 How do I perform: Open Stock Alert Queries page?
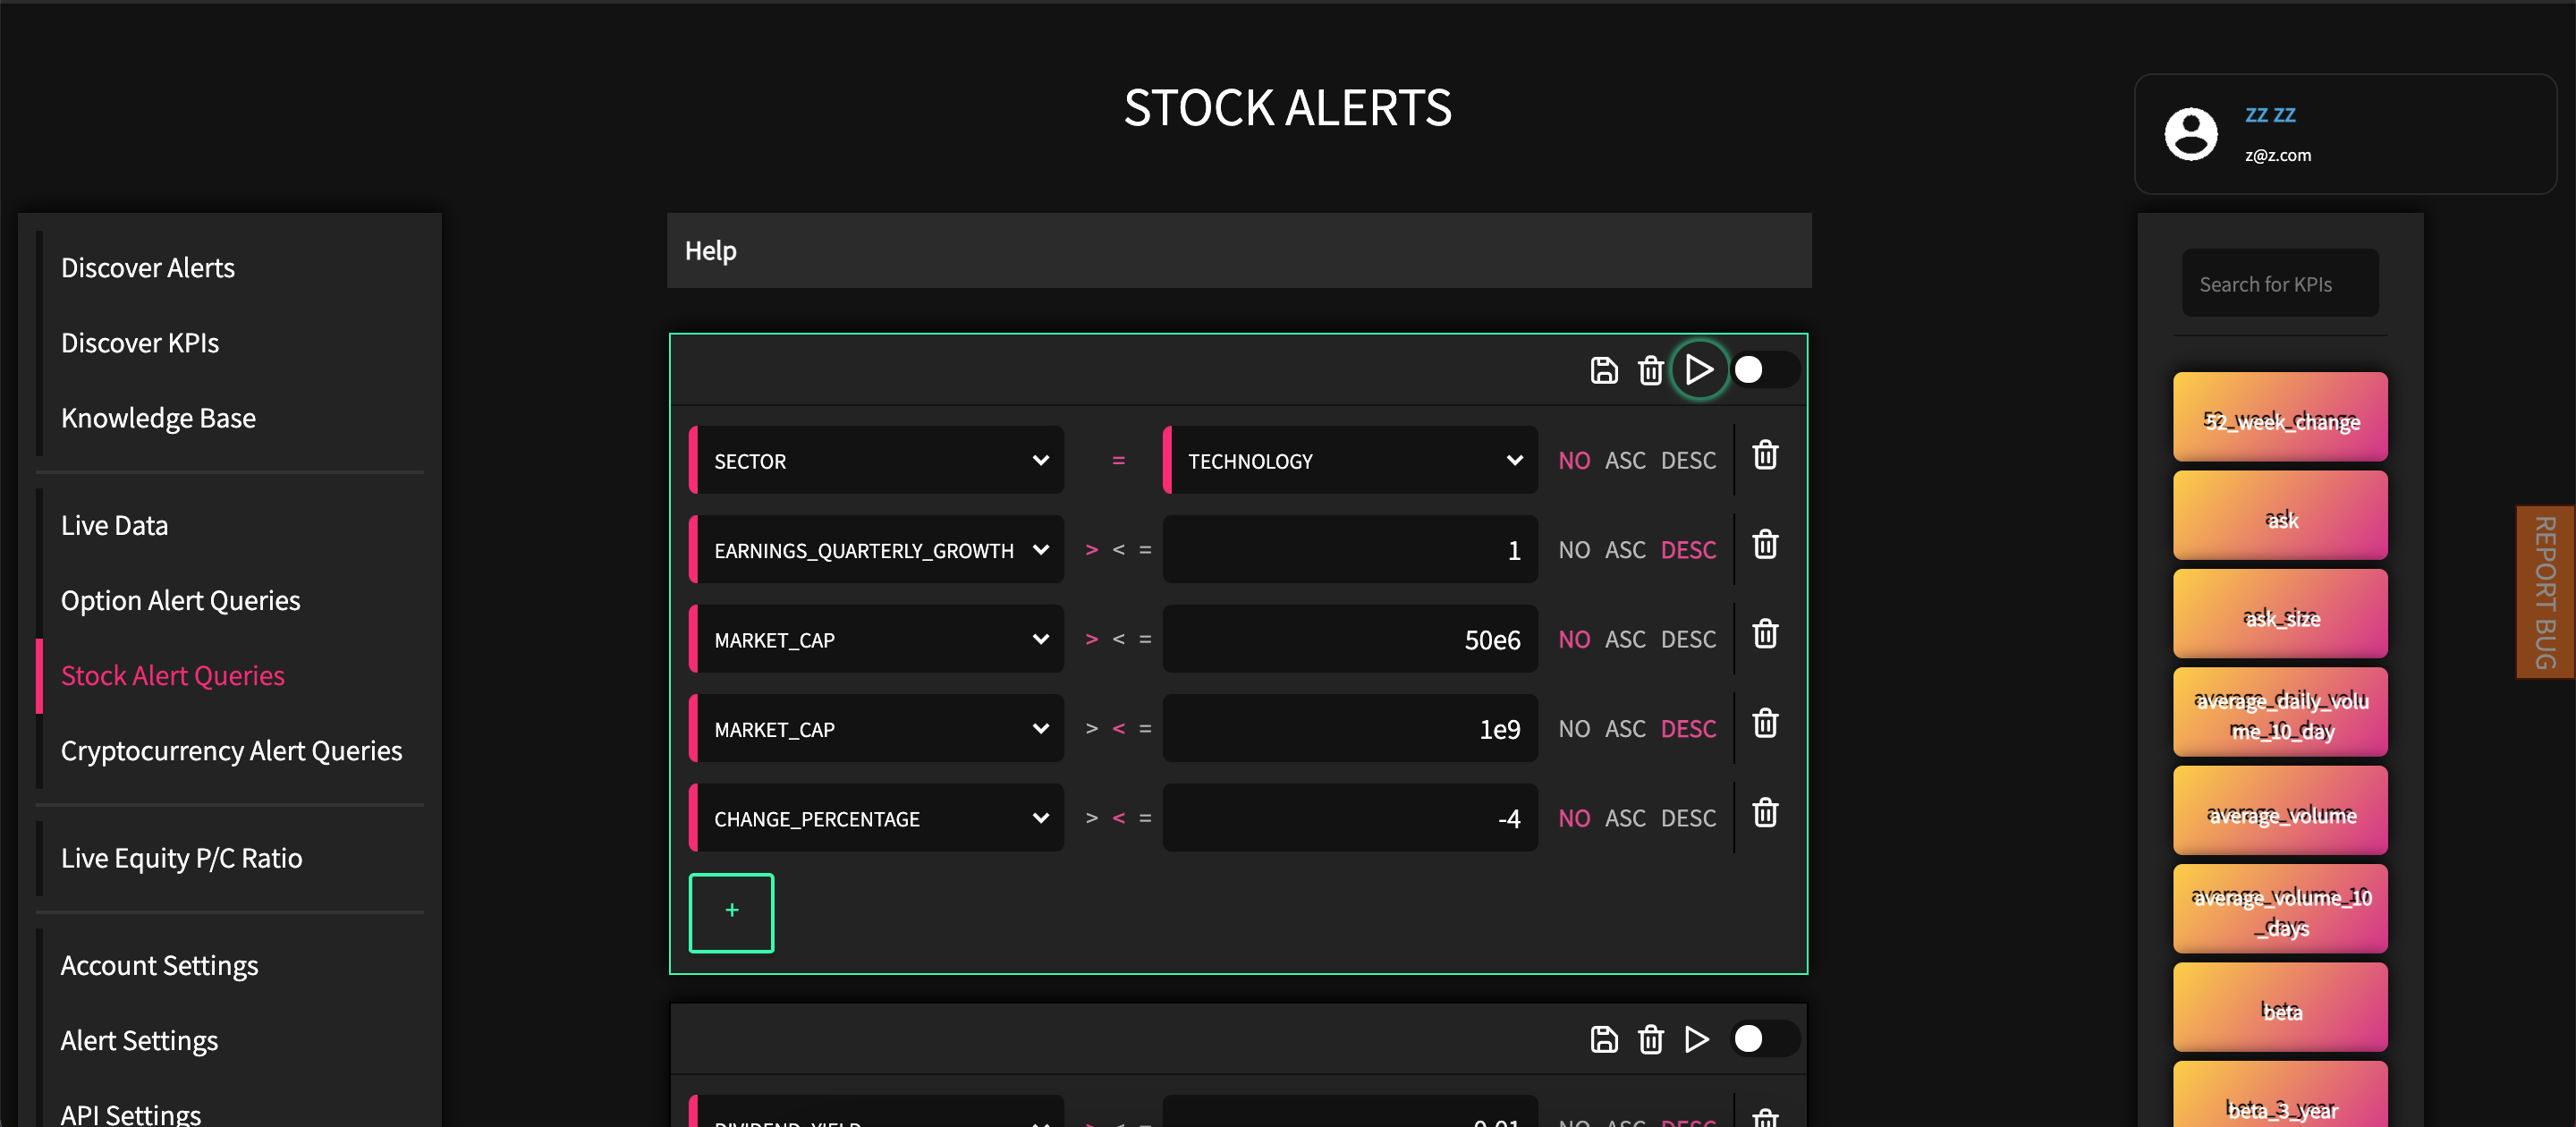(172, 675)
